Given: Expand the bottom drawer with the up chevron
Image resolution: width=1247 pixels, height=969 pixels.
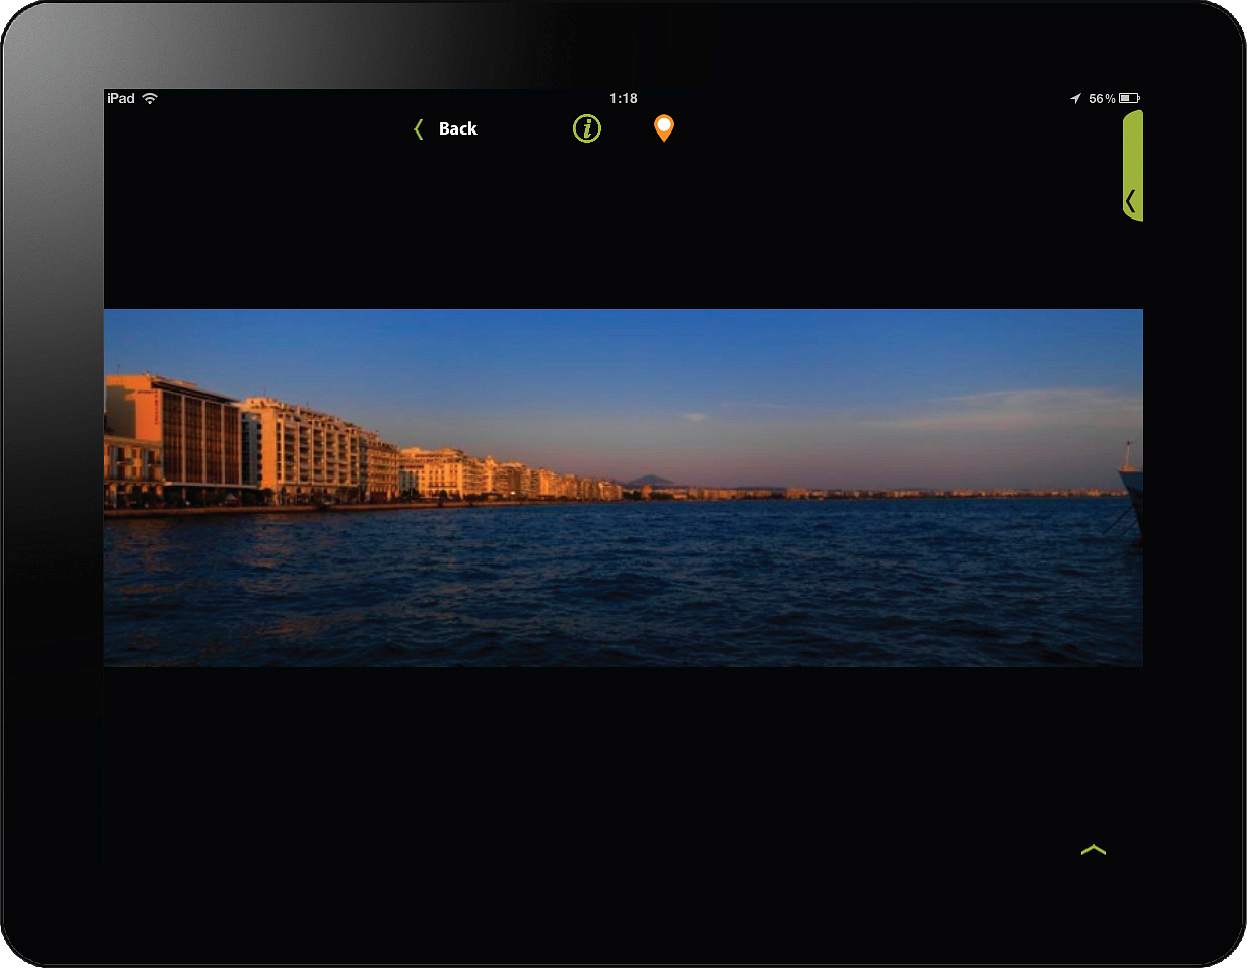Looking at the screenshot, I should coord(1093,850).
